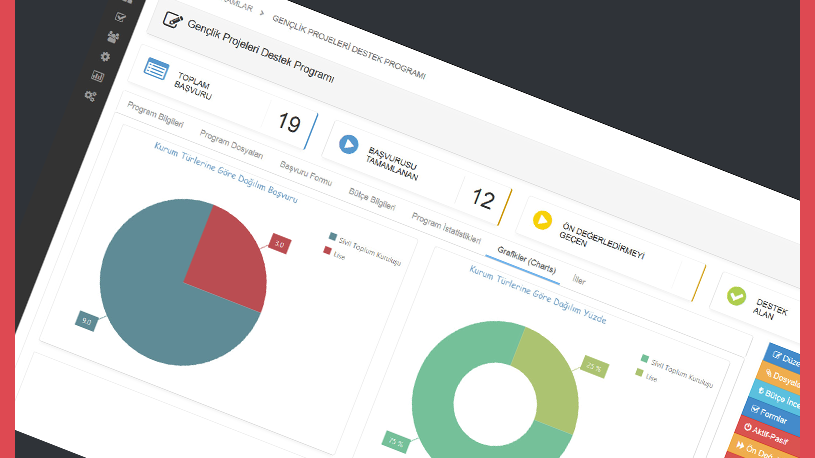Open the bar chart sidebar icon

(98, 76)
